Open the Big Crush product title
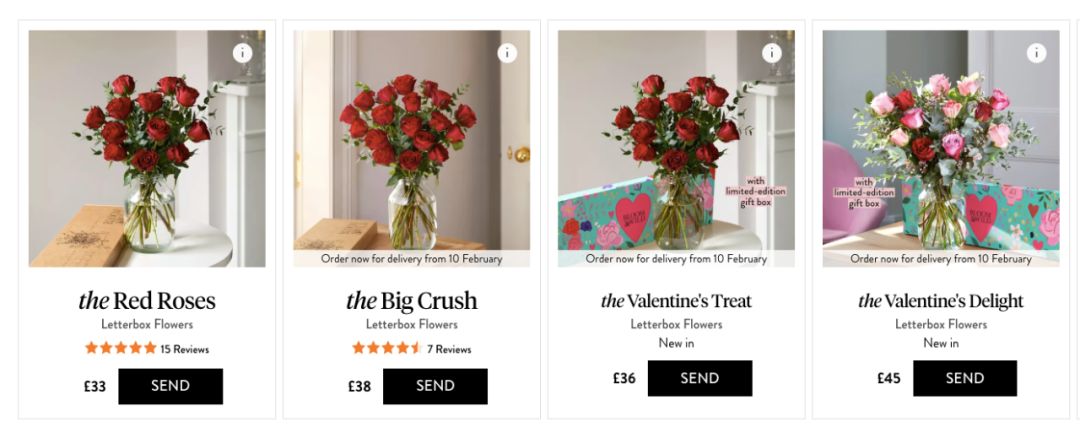The image size is (1080, 433). coord(411,301)
